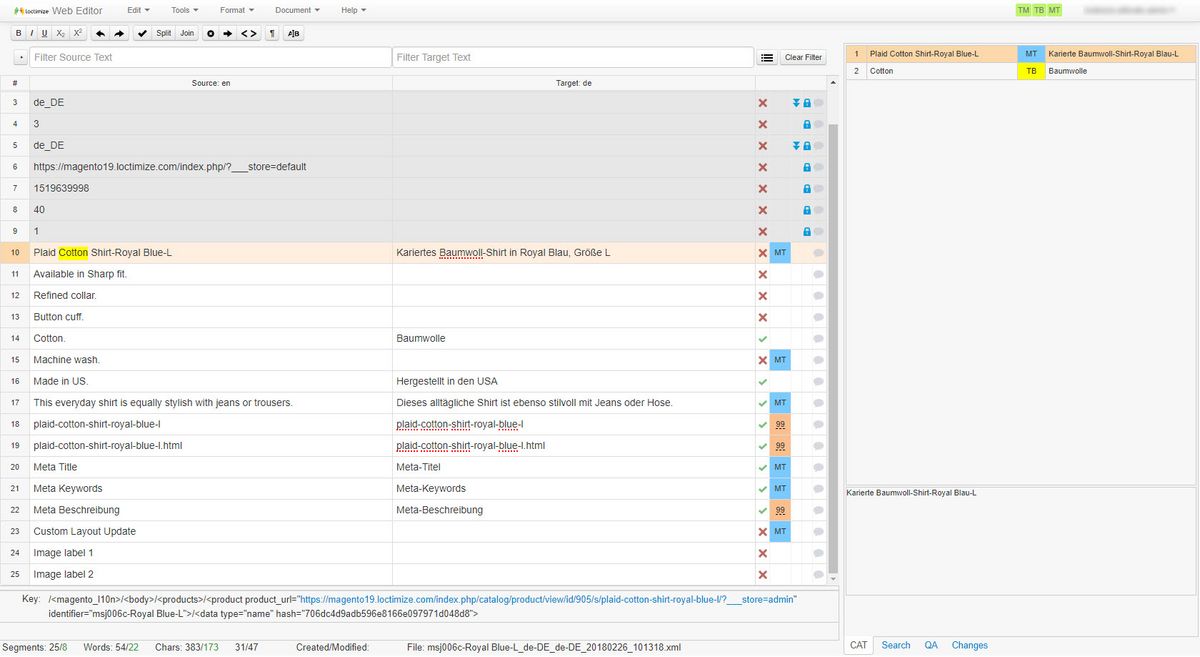The image size is (1200, 657).
Task: Click the Join button
Action: pyautogui.click(x=187, y=33)
